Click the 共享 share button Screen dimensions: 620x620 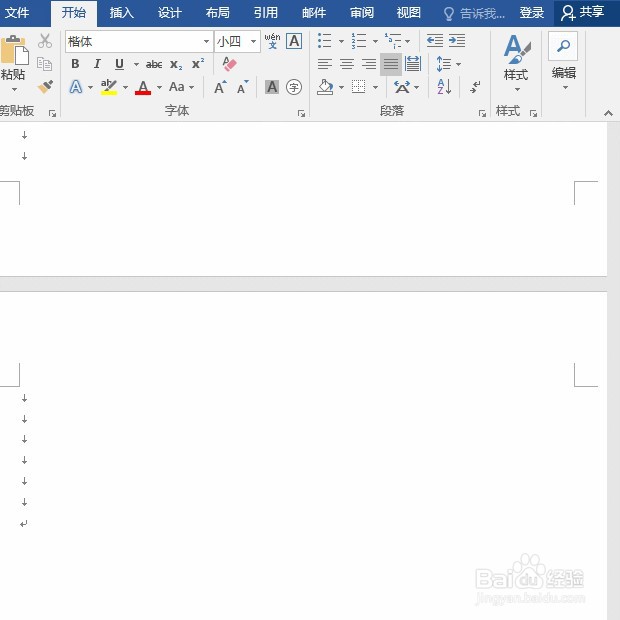(x=583, y=13)
